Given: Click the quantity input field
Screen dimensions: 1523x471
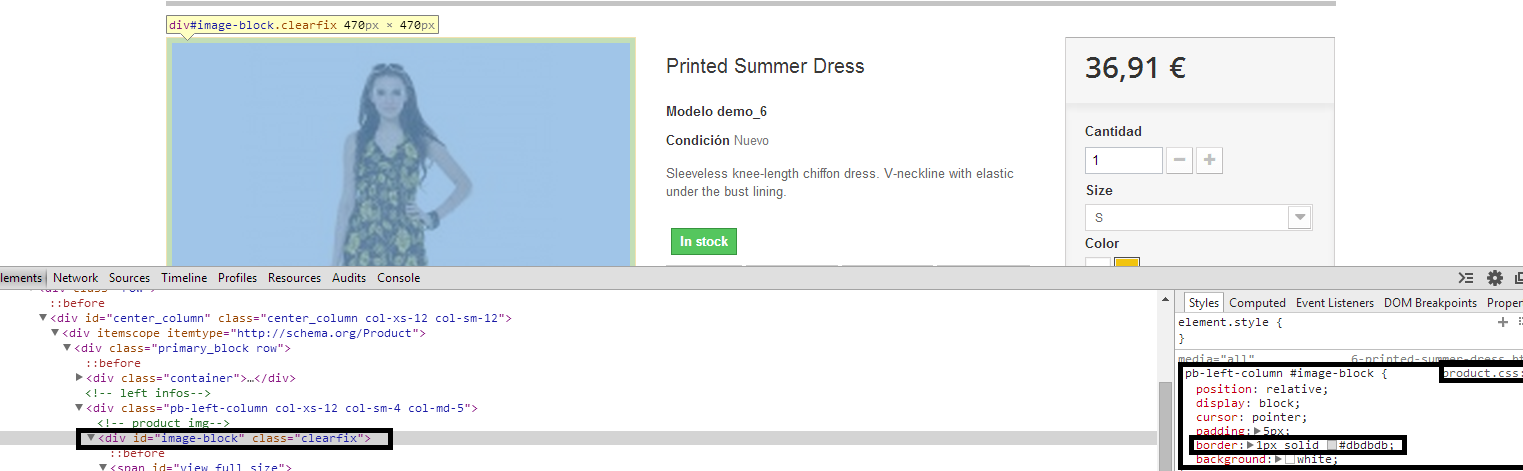Looking at the screenshot, I should pos(1123,160).
